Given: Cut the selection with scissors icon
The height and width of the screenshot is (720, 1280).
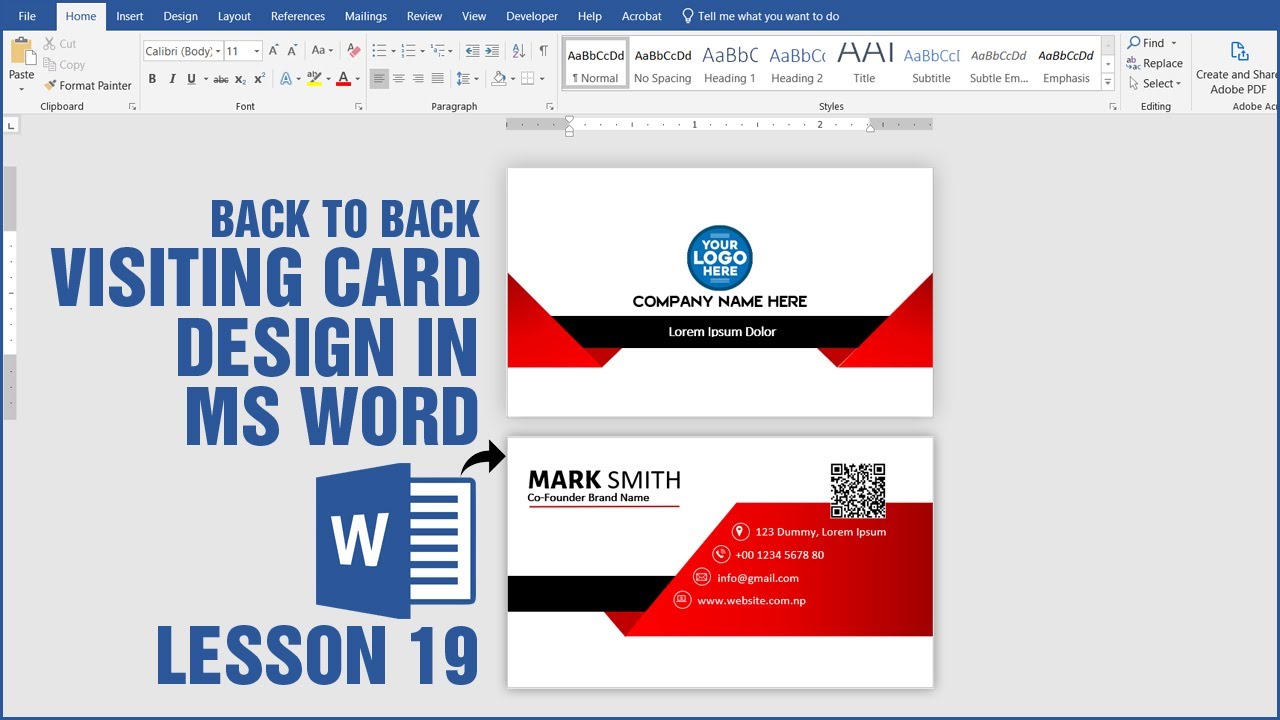Looking at the screenshot, I should [x=50, y=44].
